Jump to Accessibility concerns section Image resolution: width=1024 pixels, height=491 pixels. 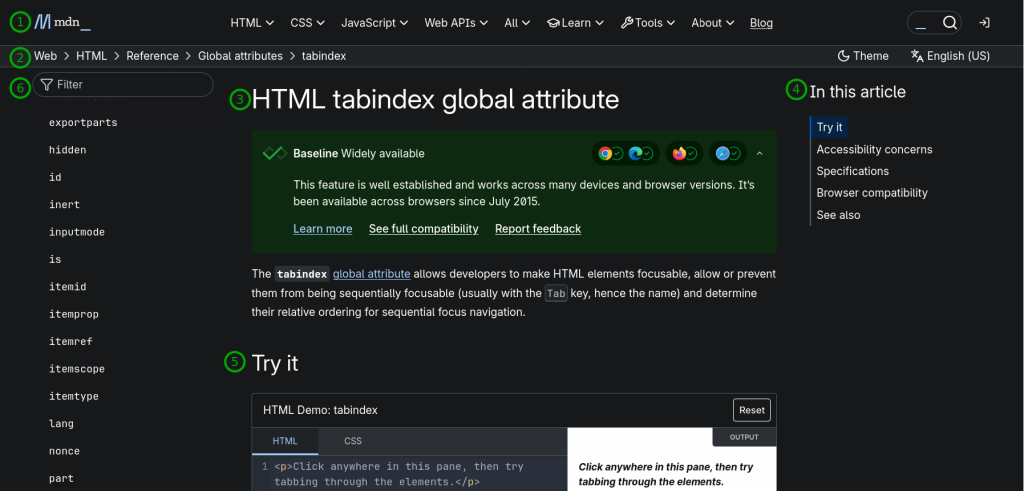874,150
